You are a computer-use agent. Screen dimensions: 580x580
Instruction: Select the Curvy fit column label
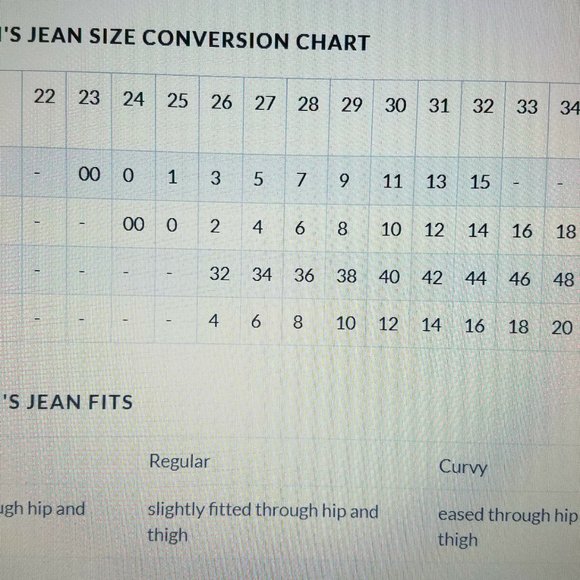coord(463,467)
